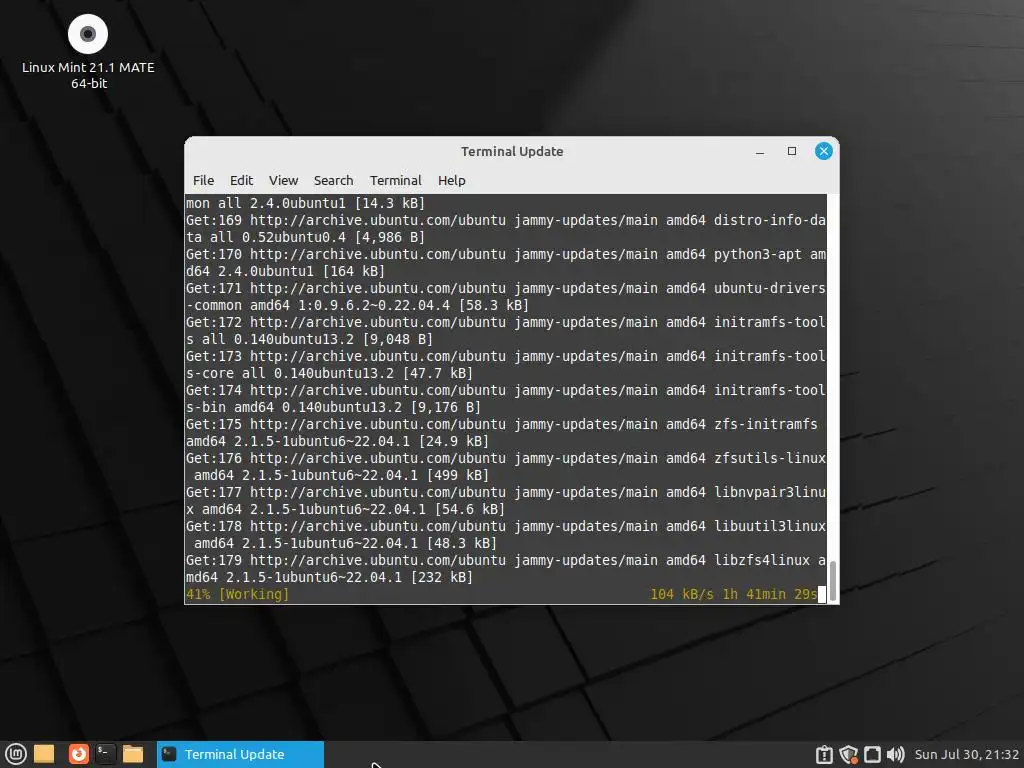The width and height of the screenshot is (1024, 768).
Task: Click the '104 kB/s 1h 41min 29s' text
Action: tap(733, 594)
